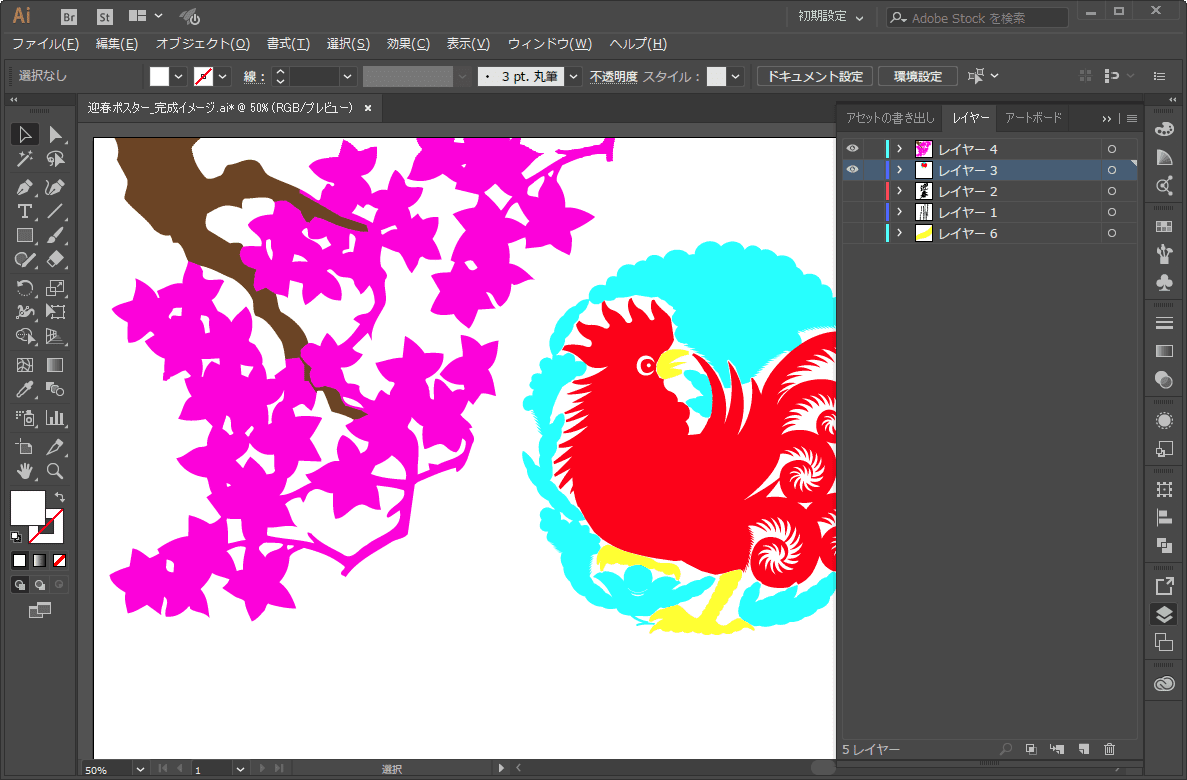Open the 3 pt. 丸筆 brush dropdown
Screen dimensions: 1187x780
[574, 76]
